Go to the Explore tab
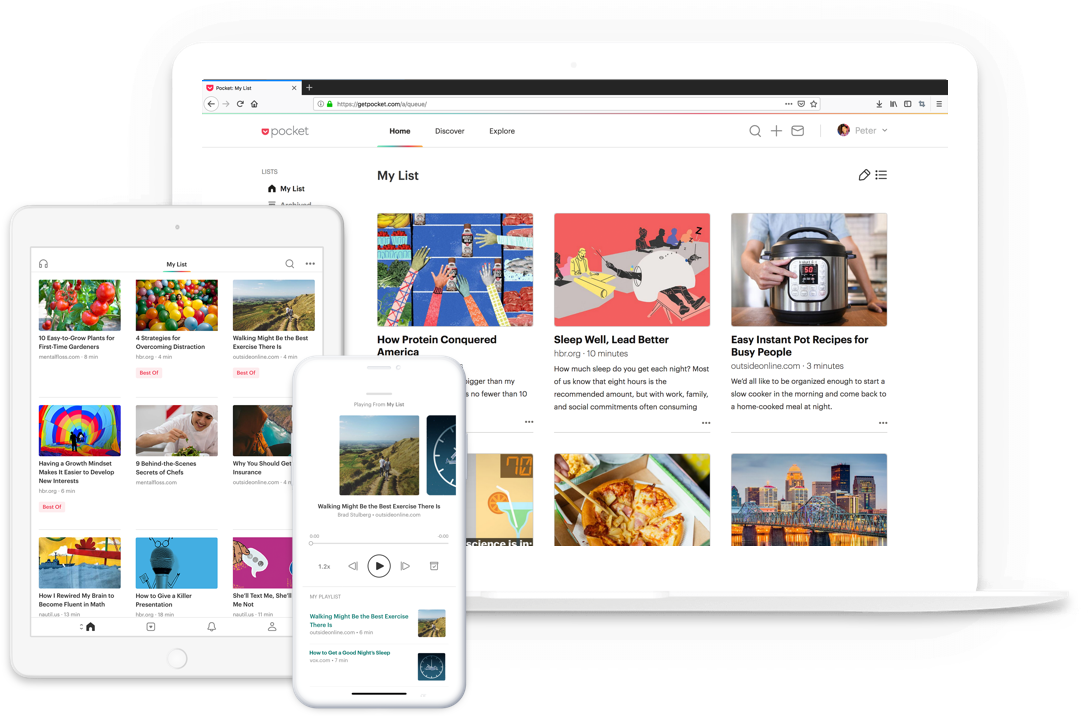 [x=502, y=131]
